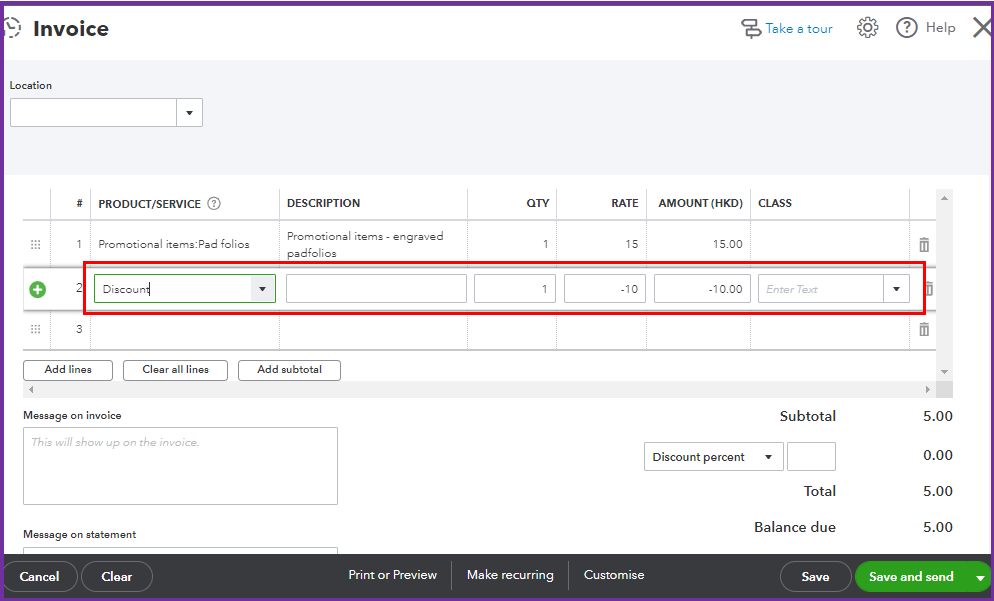The image size is (994, 601).
Task: Click the Add subtotal button
Action: pos(290,370)
